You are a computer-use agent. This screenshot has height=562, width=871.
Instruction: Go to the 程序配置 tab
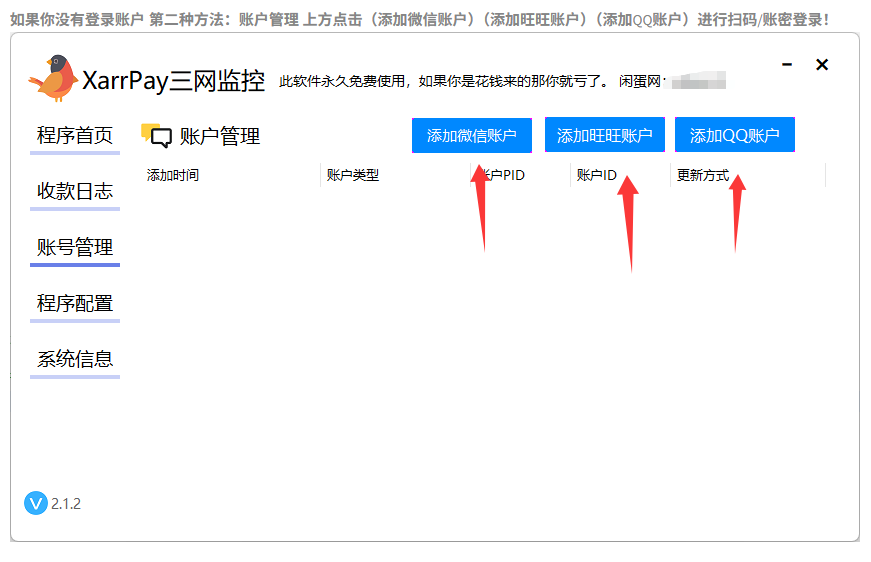coord(75,304)
